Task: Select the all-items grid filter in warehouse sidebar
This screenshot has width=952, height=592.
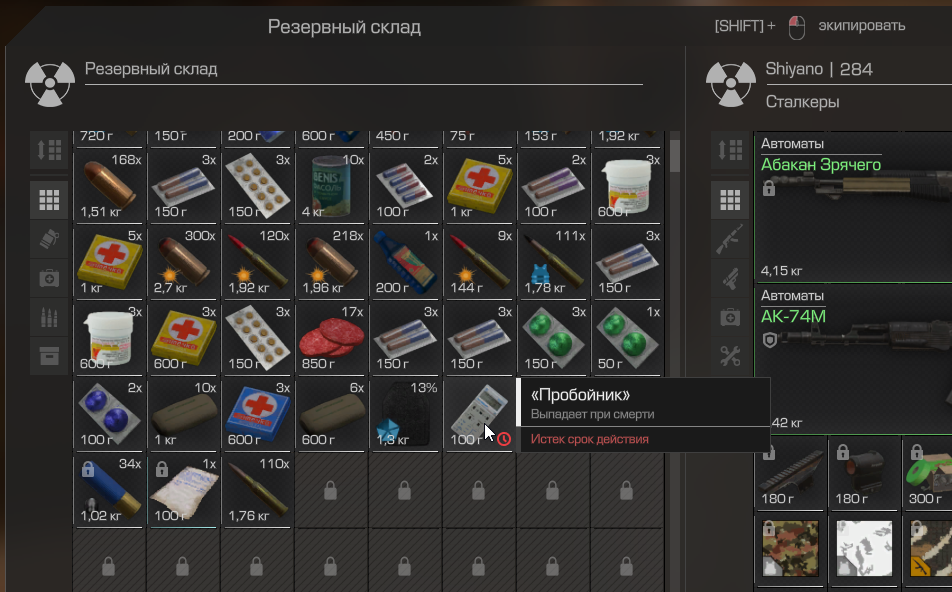Action: click(x=49, y=200)
